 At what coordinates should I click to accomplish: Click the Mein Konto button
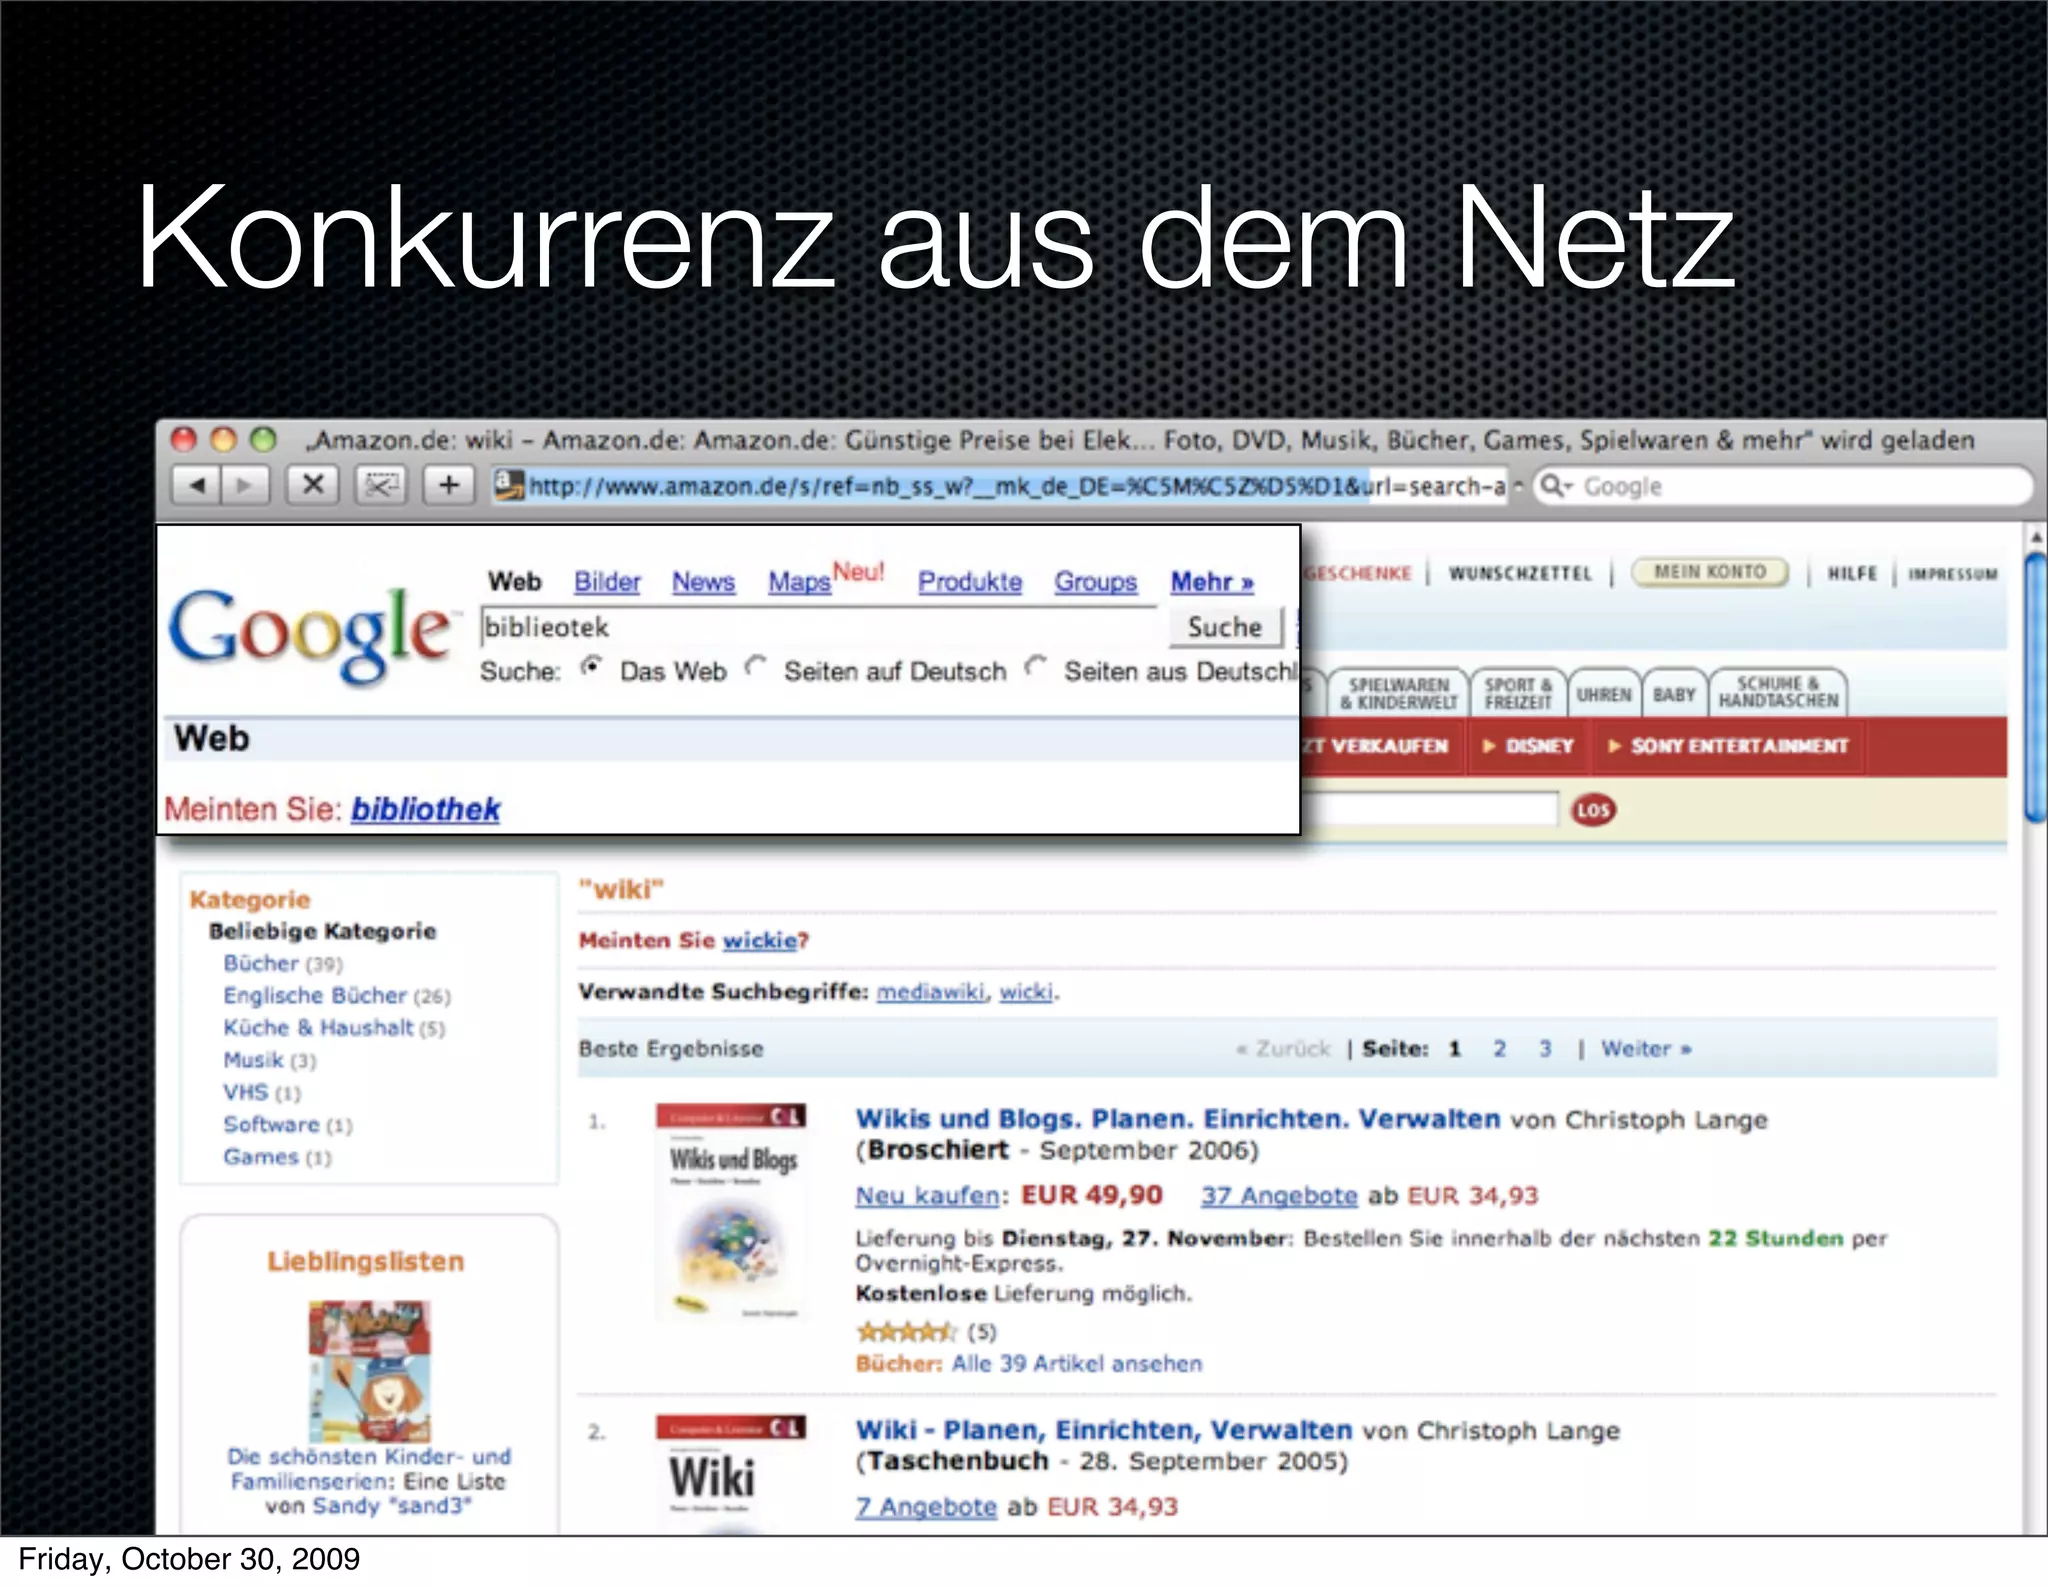[1710, 572]
